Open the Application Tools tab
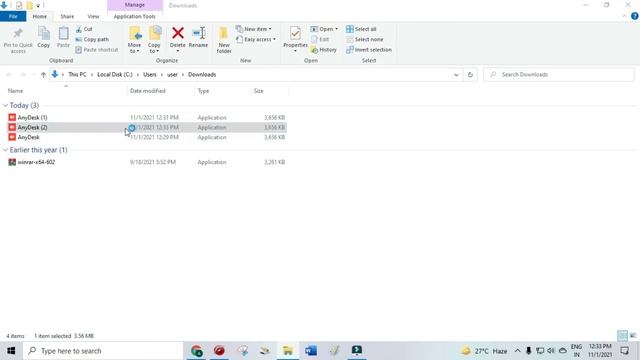This screenshot has width=640, height=360. click(135, 16)
